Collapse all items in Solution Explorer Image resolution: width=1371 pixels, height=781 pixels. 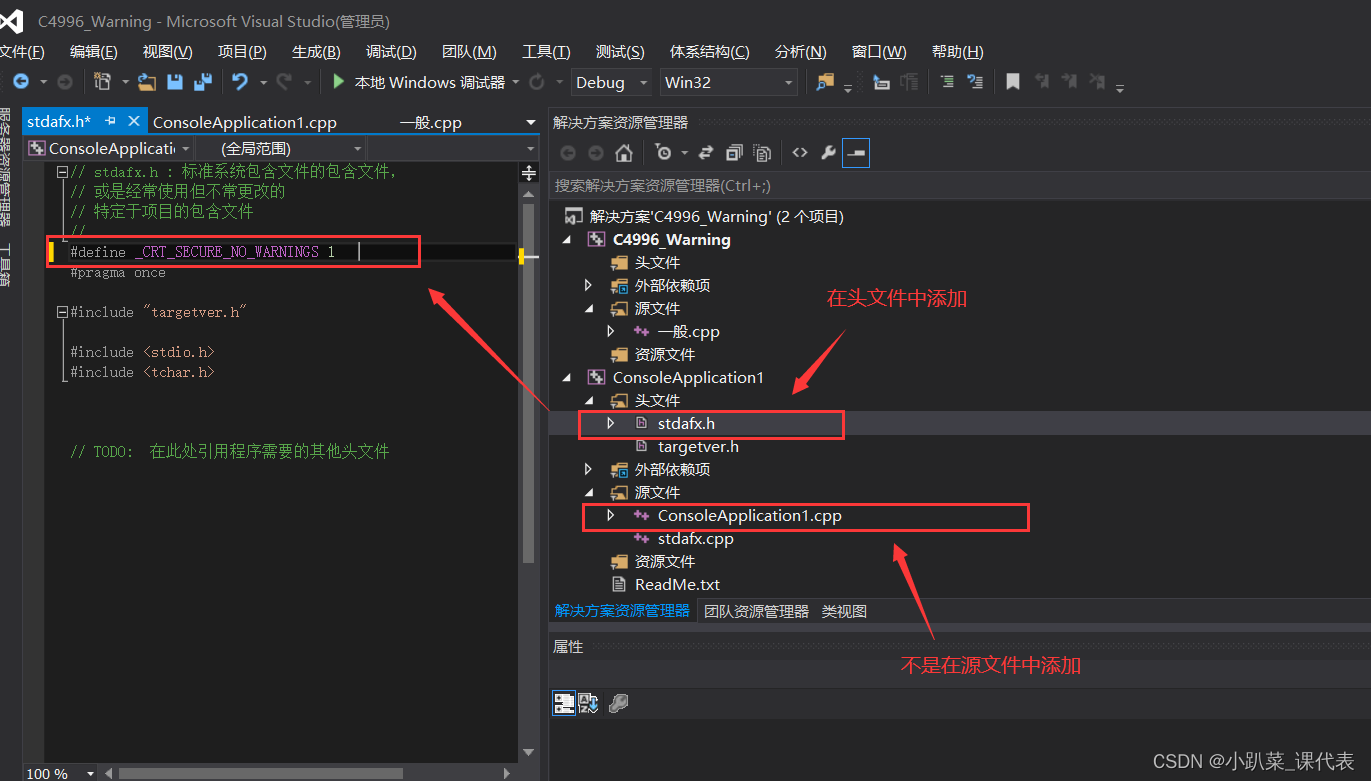click(733, 152)
